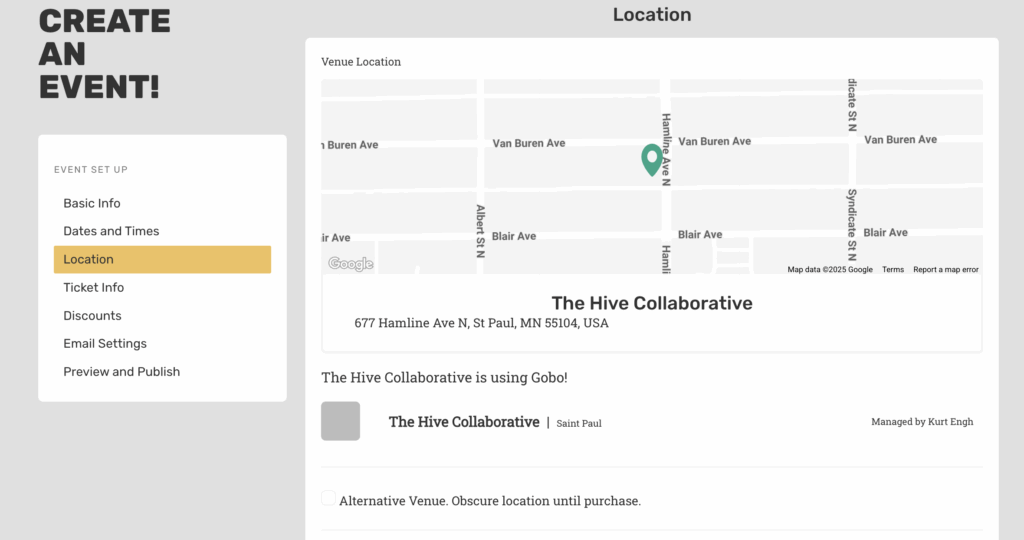This screenshot has width=1024, height=540.
Task: Click Managed by Kurt Engh text
Action: pyautogui.click(x=922, y=422)
